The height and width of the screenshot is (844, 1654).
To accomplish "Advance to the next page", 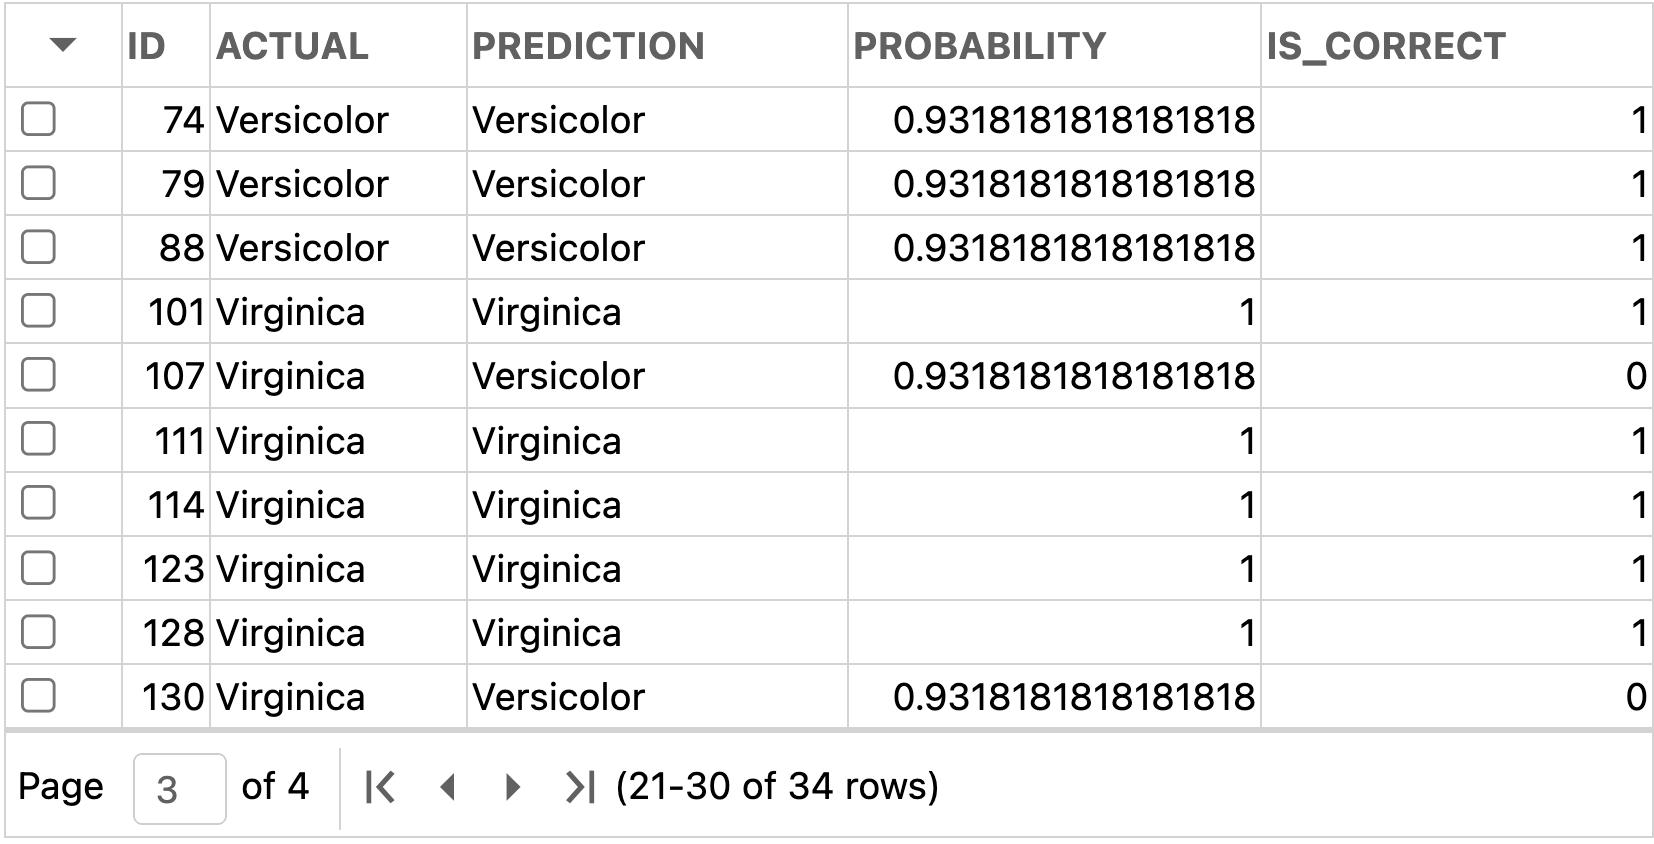I will click(513, 788).
